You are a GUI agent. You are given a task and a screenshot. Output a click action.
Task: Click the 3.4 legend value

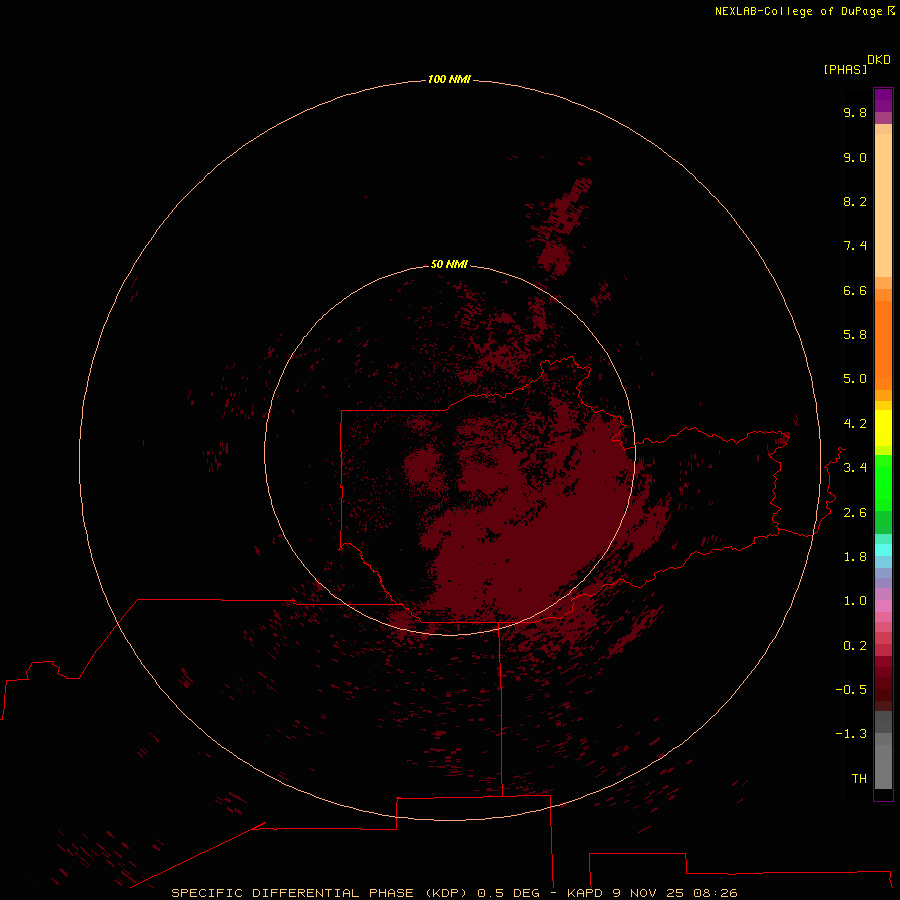tap(855, 468)
